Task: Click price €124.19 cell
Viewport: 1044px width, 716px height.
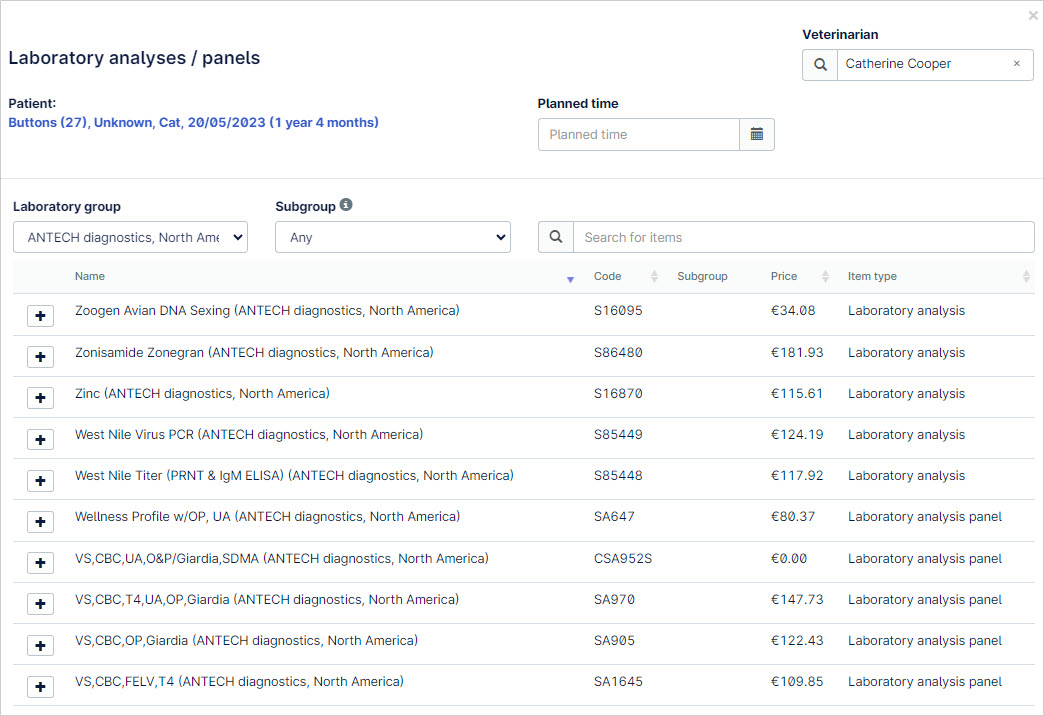Action: point(797,435)
